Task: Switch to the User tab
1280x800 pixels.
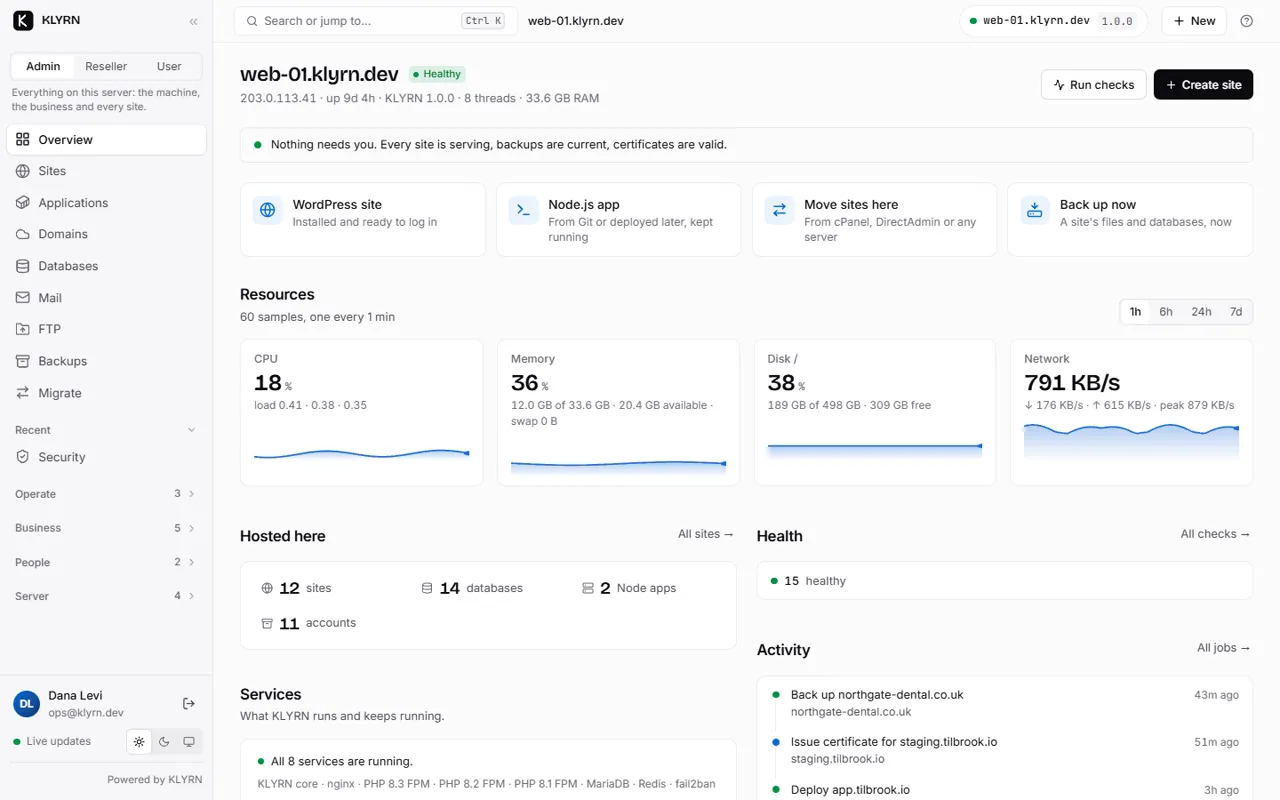Action: coord(169,66)
